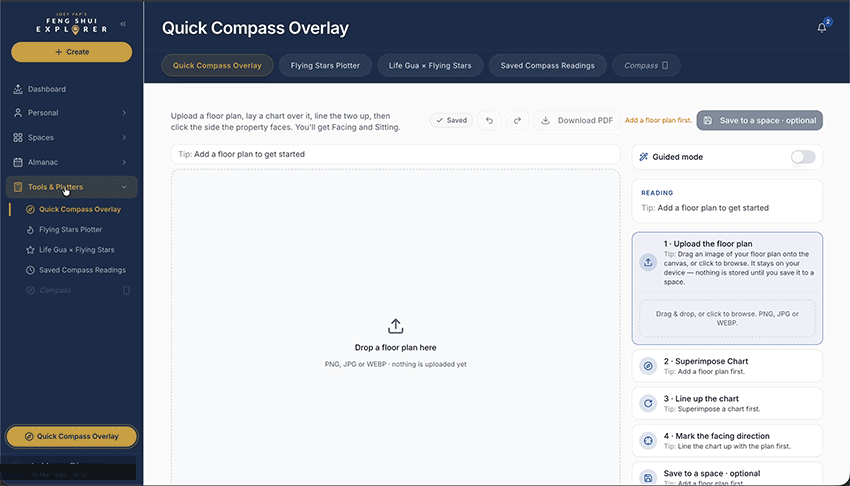This screenshot has width=850, height=486.
Task: Click the upload icon in drop zone
Action: 396,326
